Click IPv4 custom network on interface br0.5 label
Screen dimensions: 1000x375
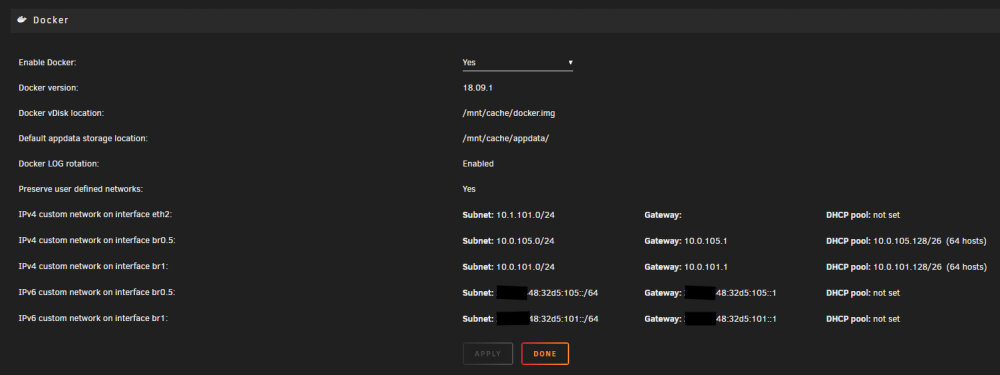[97, 241]
